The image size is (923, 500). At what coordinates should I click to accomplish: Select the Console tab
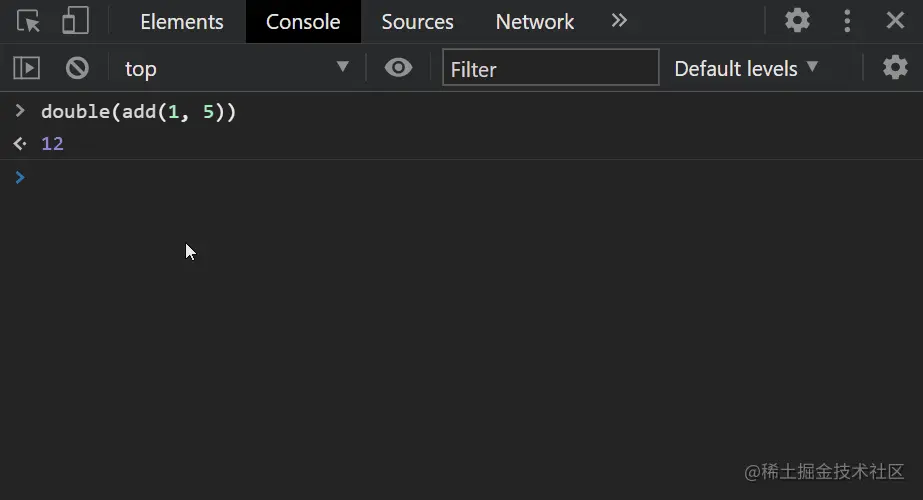(303, 22)
